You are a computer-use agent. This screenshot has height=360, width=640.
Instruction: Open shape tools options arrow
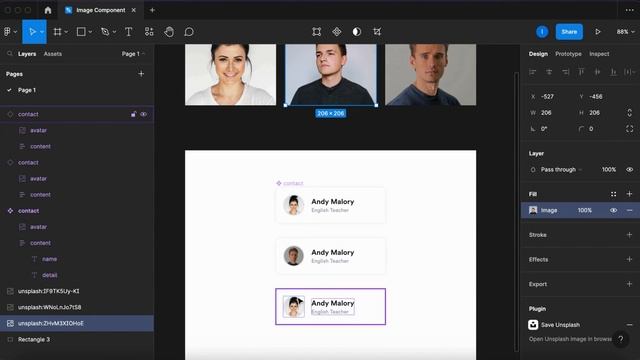coord(90,32)
